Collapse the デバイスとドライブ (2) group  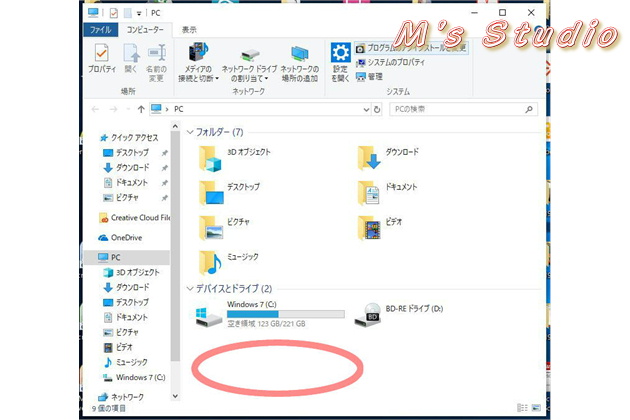[x=190, y=289]
